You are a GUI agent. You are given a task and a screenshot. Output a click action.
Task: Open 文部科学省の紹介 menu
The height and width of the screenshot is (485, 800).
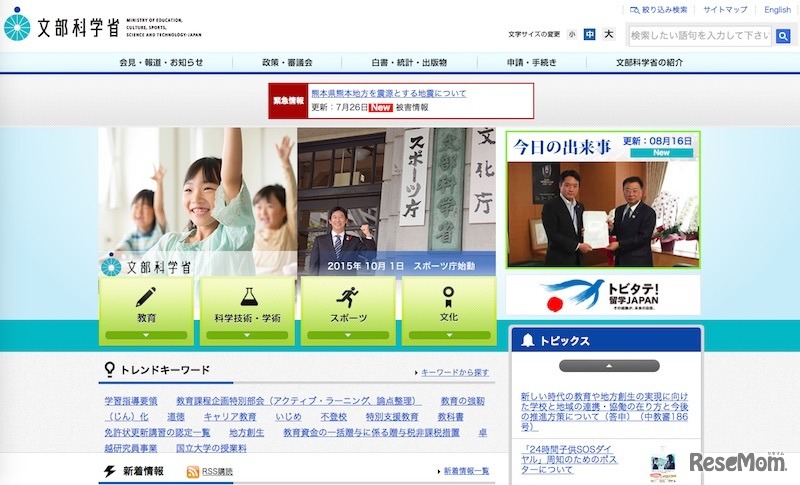[649, 63]
